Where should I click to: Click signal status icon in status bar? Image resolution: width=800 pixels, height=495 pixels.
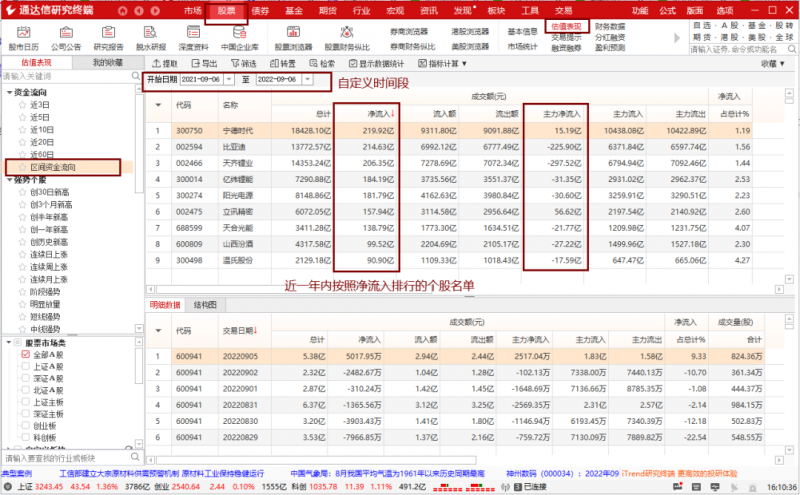tap(506, 487)
